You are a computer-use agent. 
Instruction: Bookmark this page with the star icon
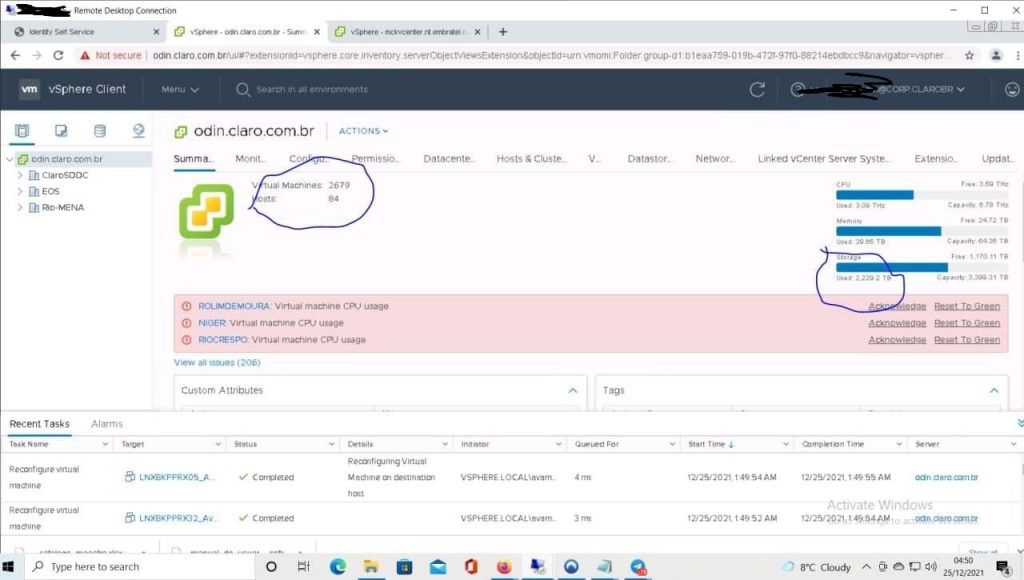click(x=969, y=56)
